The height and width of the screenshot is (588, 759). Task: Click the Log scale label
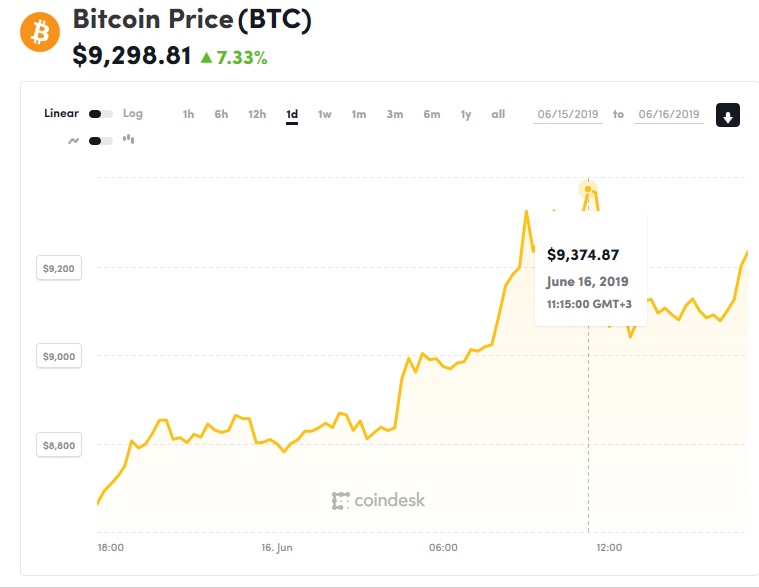133,114
